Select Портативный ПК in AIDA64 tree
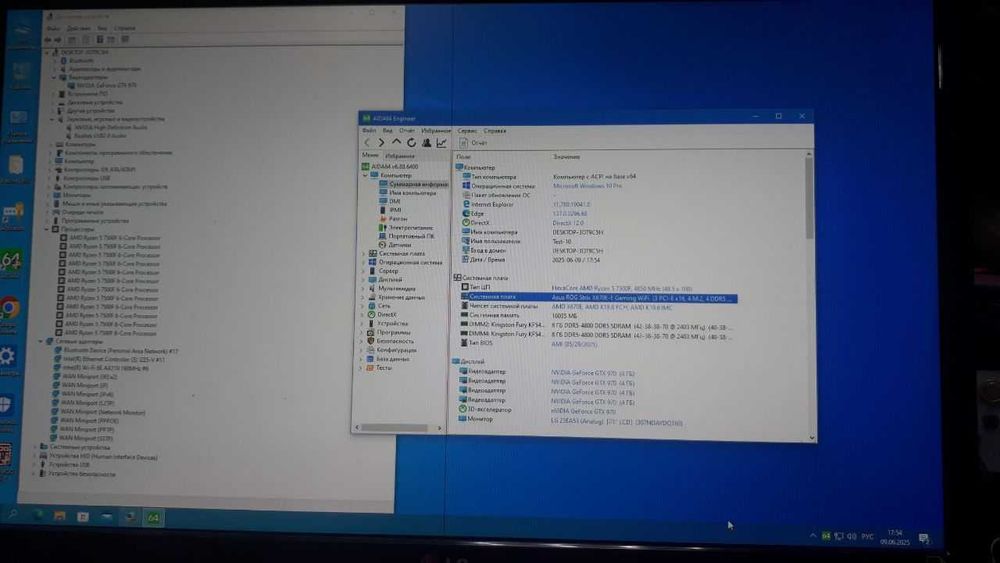This screenshot has width=1000, height=563. [406, 236]
